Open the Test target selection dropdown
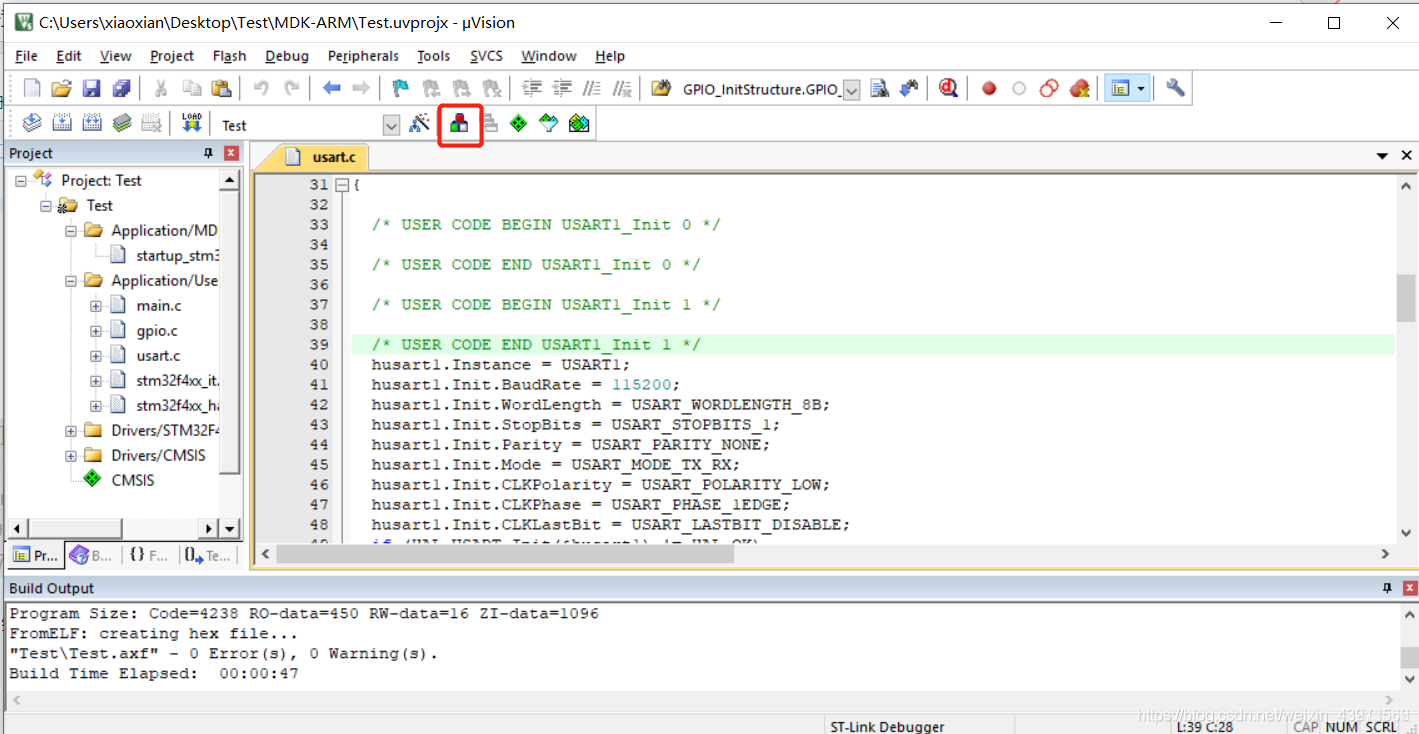Screen dimensions: 1419x734 click(391, 125)
